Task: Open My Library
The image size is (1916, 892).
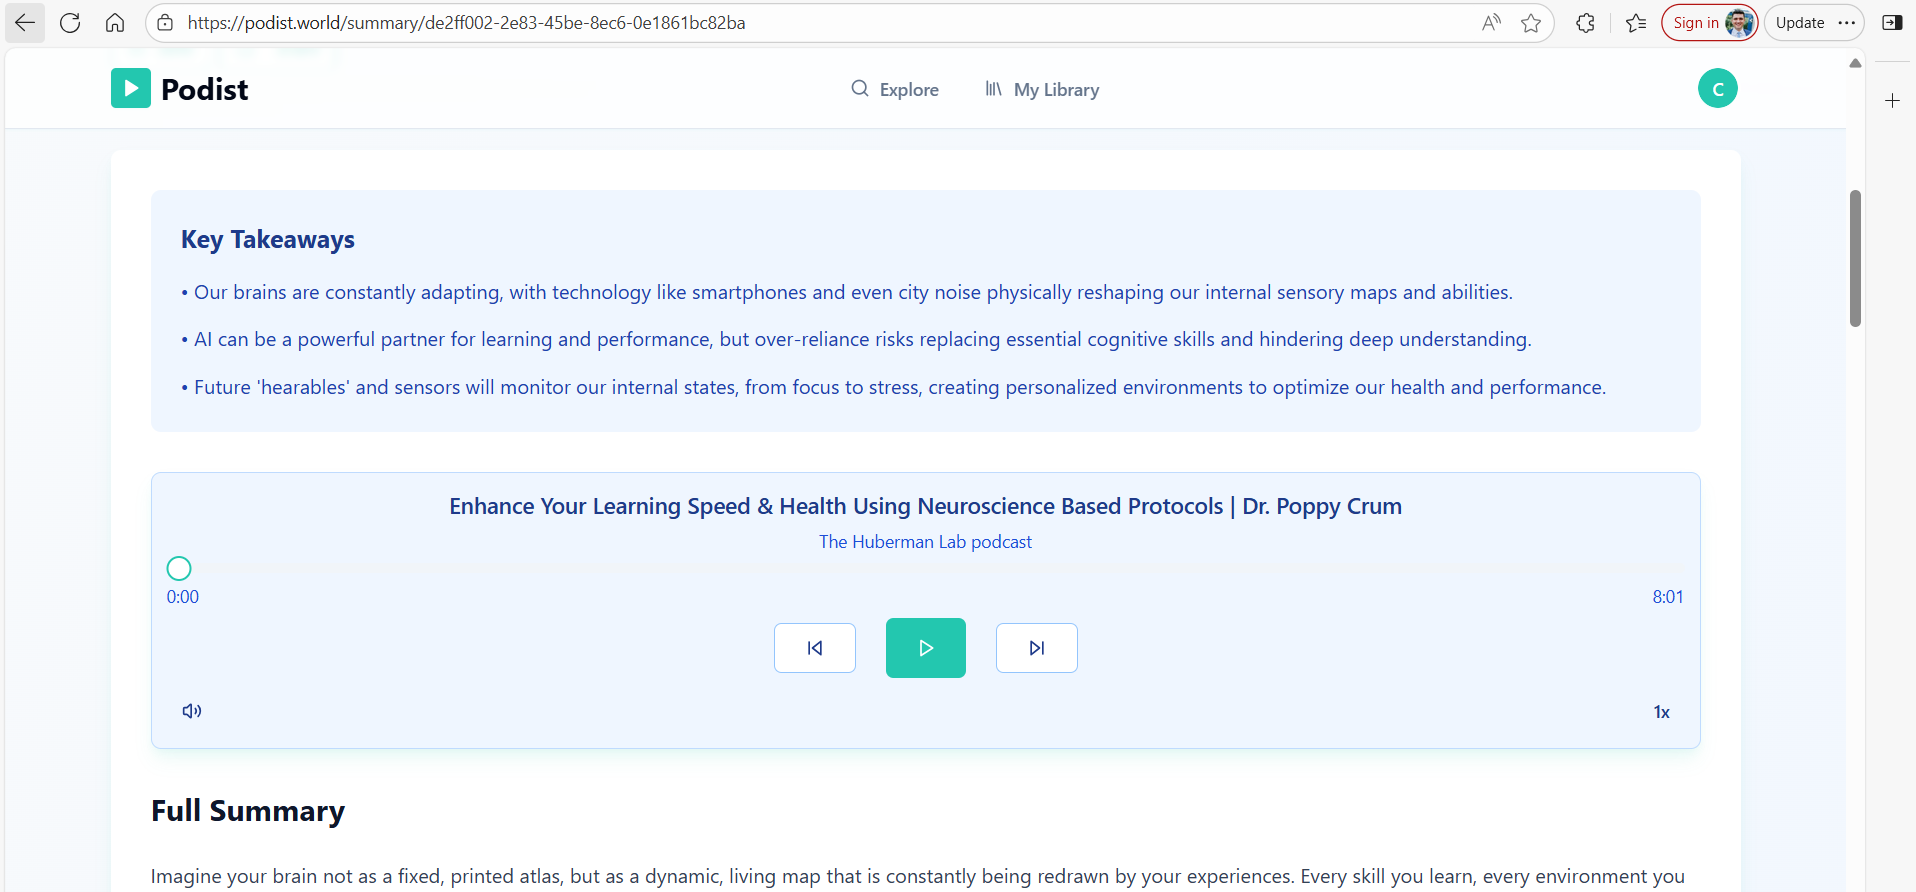Action: [x=1042, y=89]
